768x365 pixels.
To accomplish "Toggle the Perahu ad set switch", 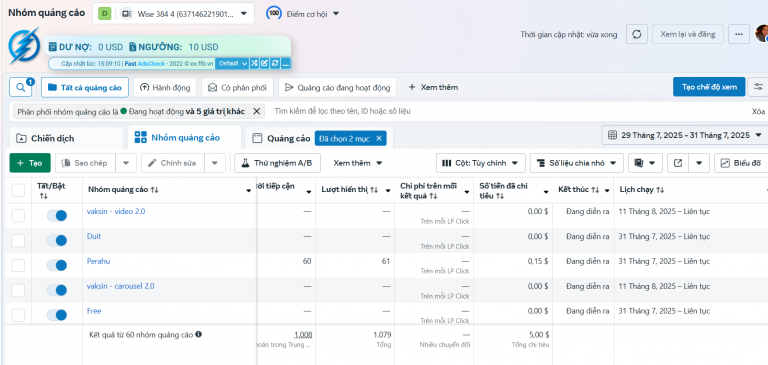I will pos(57,266).
